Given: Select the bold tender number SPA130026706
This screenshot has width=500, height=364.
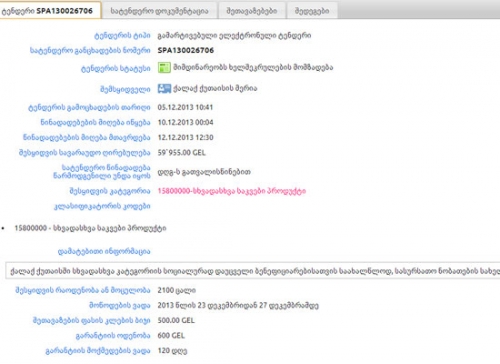Looking at the screenshot, I should point(186,50).
